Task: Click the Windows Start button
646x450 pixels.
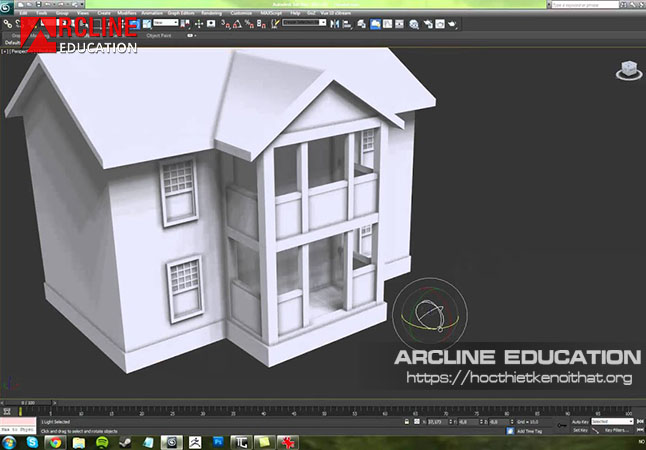Action: (x=9, y=441)
